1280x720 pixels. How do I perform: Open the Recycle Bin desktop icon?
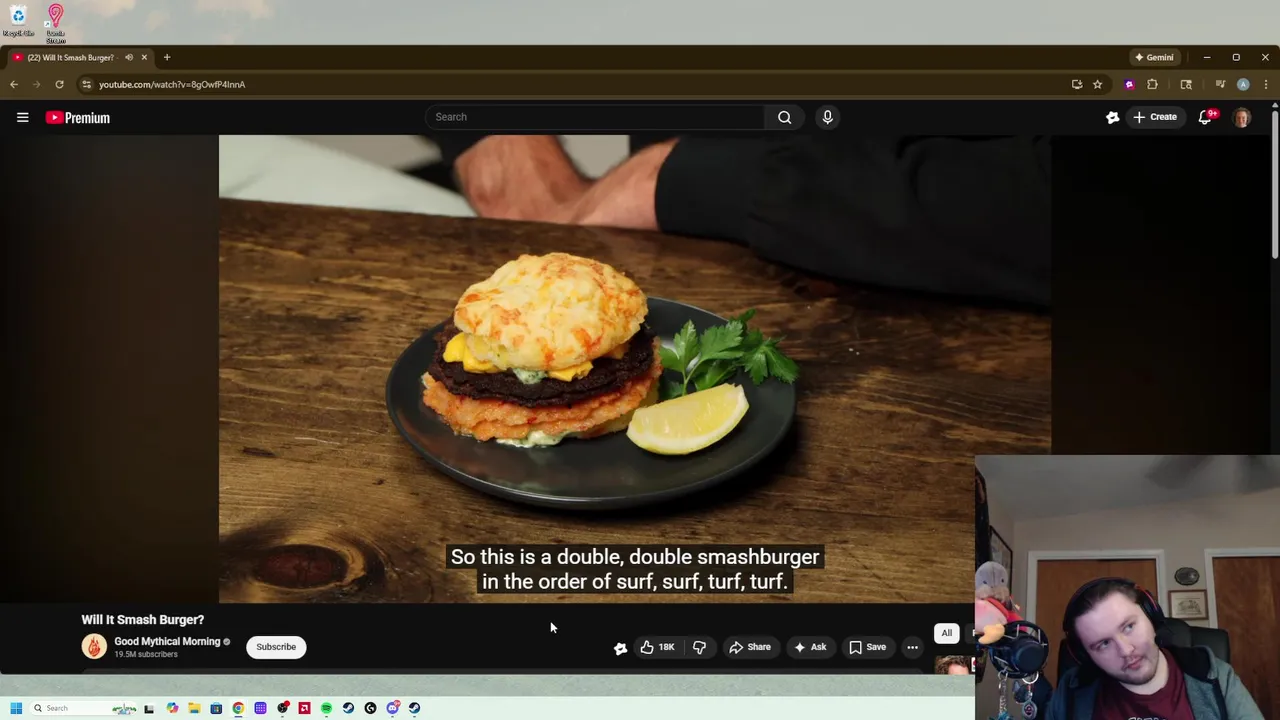pos(18,20)
